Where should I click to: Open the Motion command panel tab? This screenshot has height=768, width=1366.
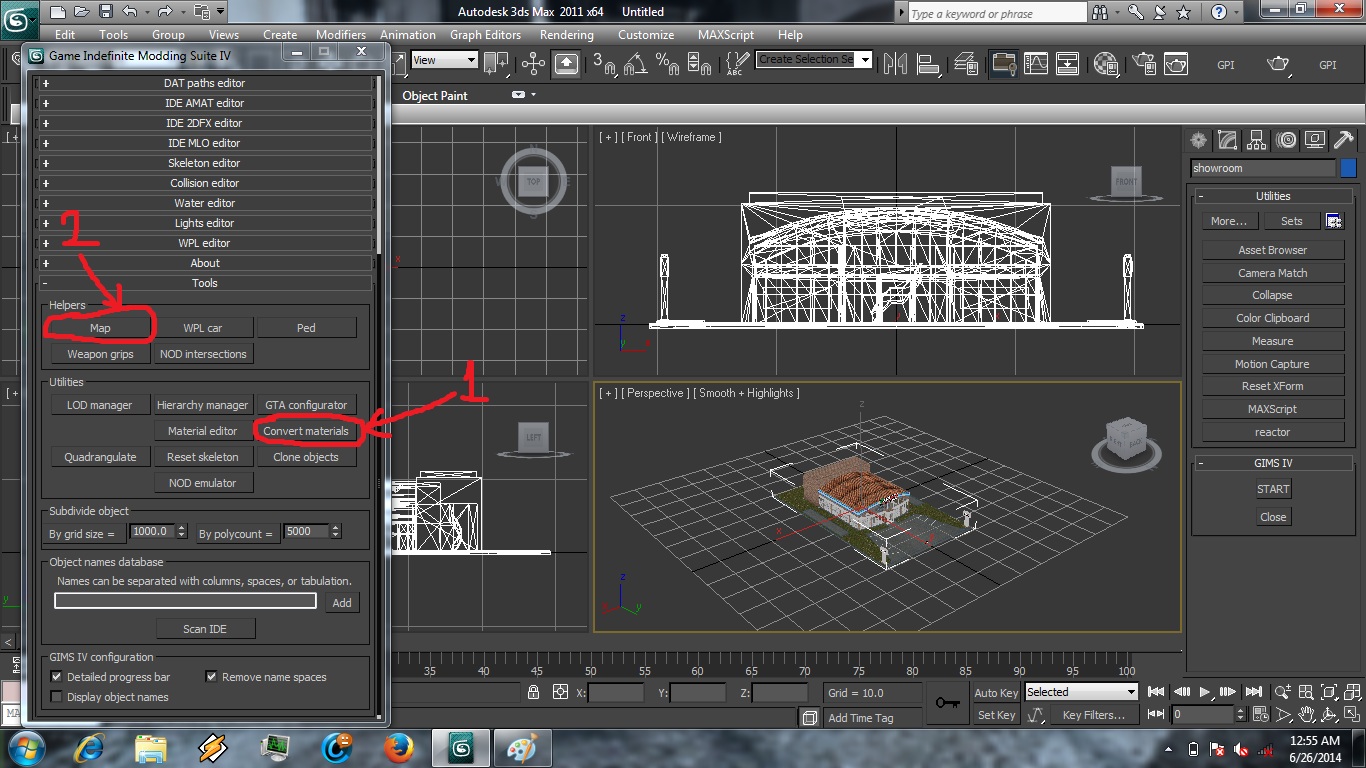pyautogui.click(x=1286, y=140)
